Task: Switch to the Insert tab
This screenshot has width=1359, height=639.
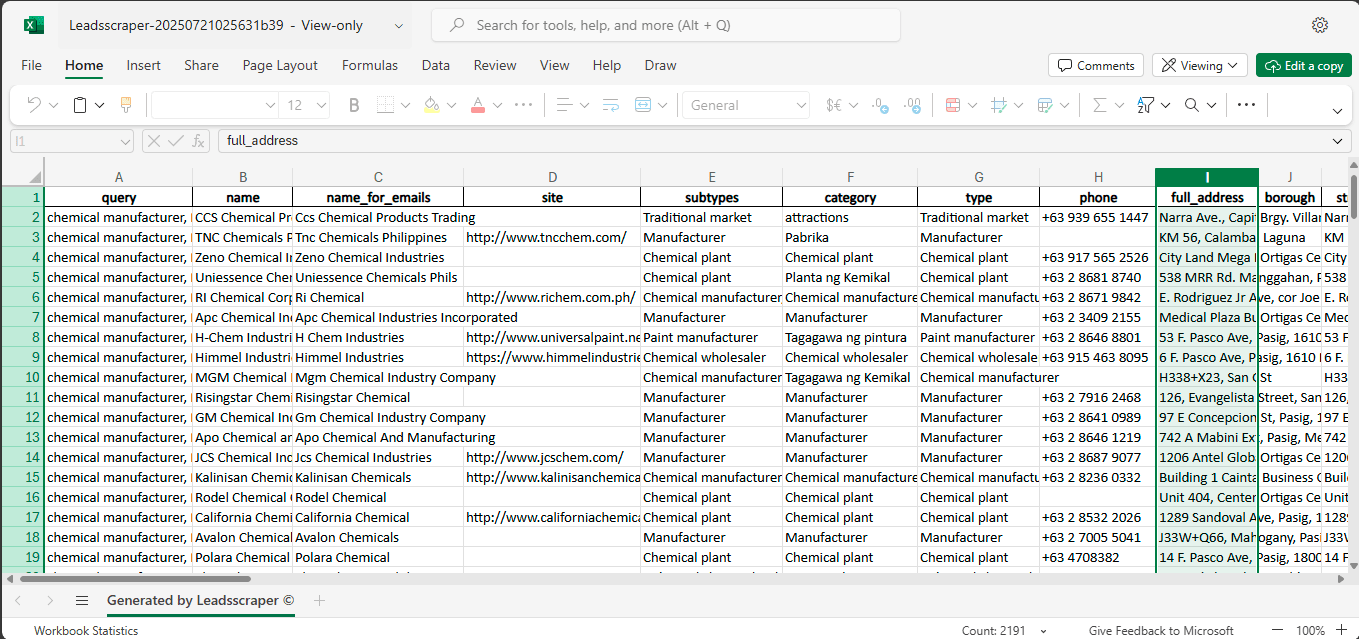Action: 143,65
